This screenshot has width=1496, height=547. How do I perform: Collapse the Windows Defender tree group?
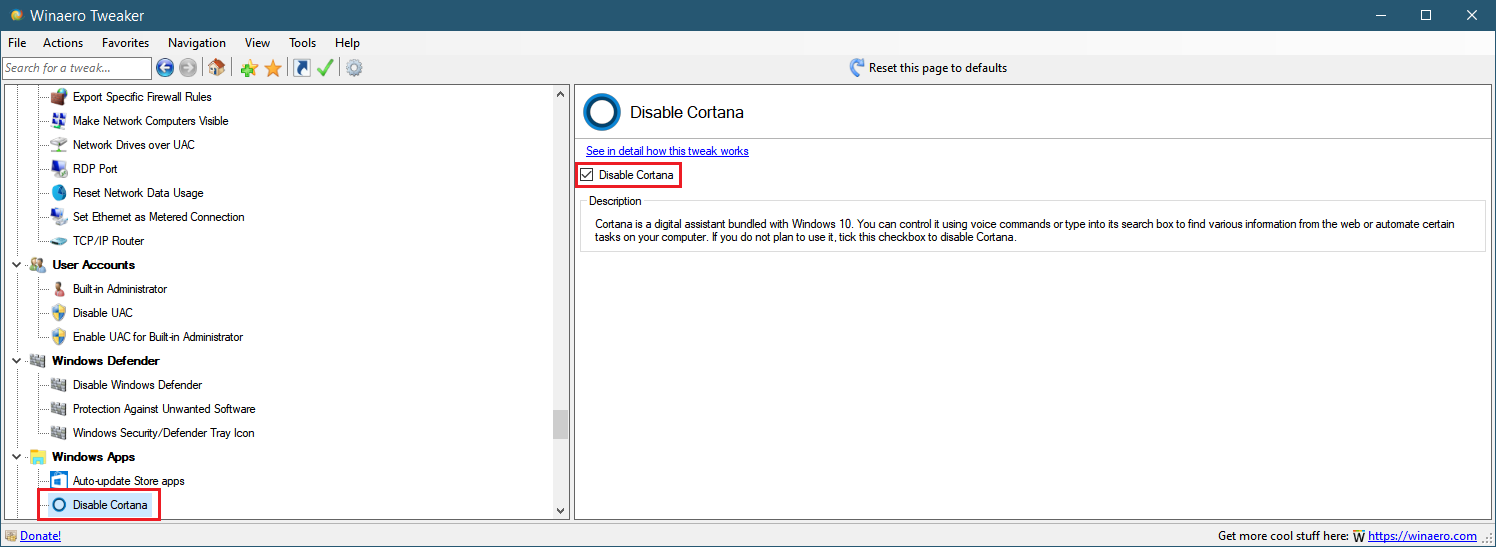coord(16,361)
